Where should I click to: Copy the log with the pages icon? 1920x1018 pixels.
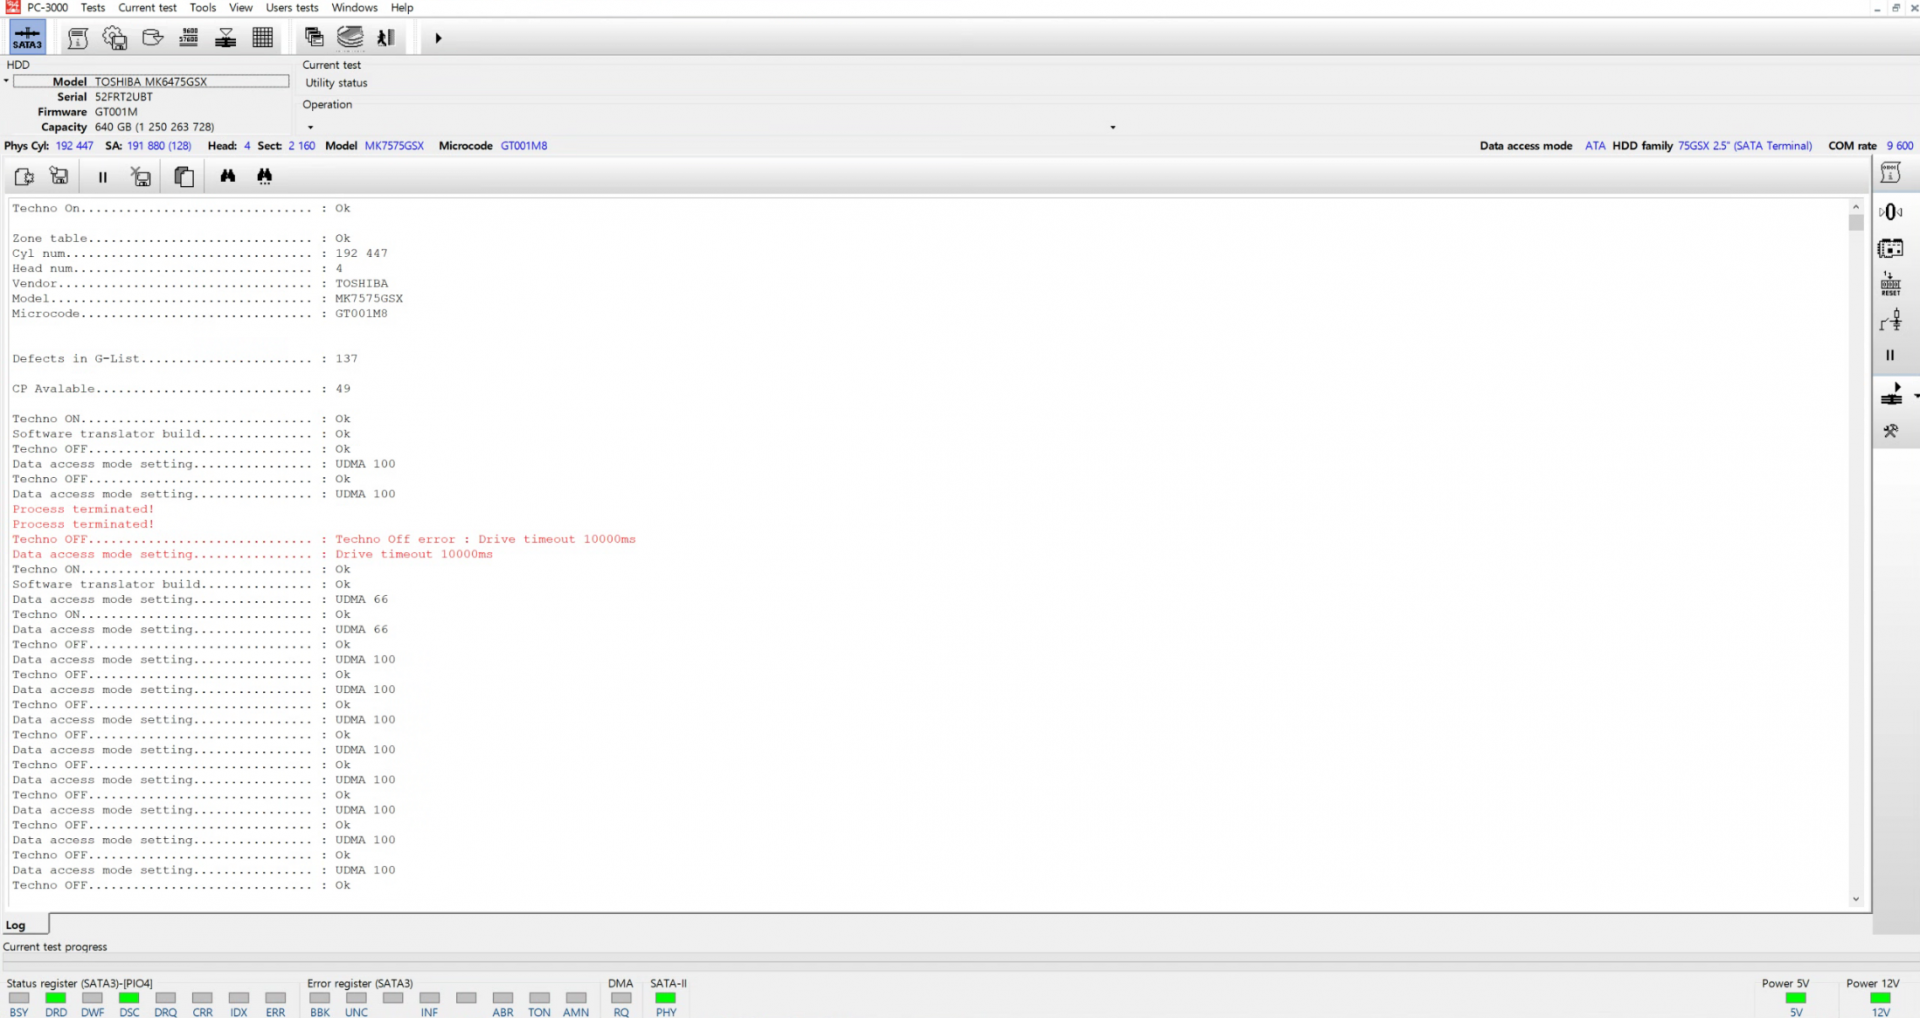pos(184,177)
